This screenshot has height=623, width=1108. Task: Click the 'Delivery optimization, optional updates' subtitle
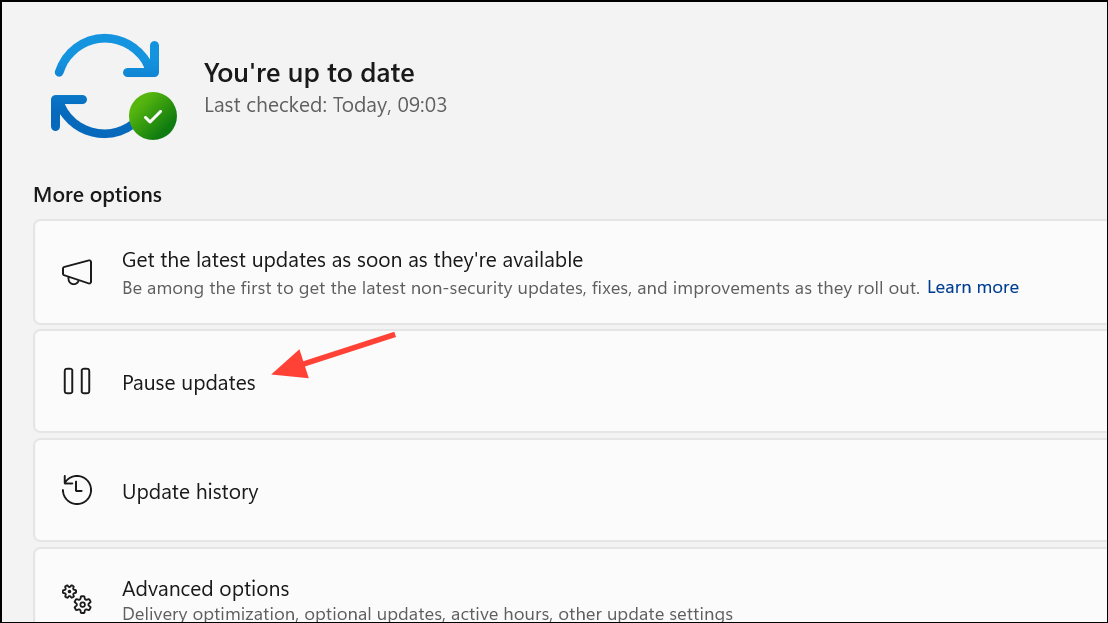[428, 613]
